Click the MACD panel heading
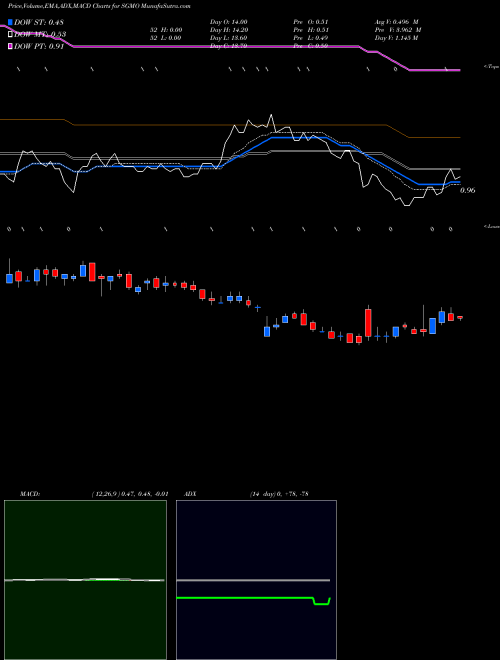 pyautogui.click(x=30, y=494)
